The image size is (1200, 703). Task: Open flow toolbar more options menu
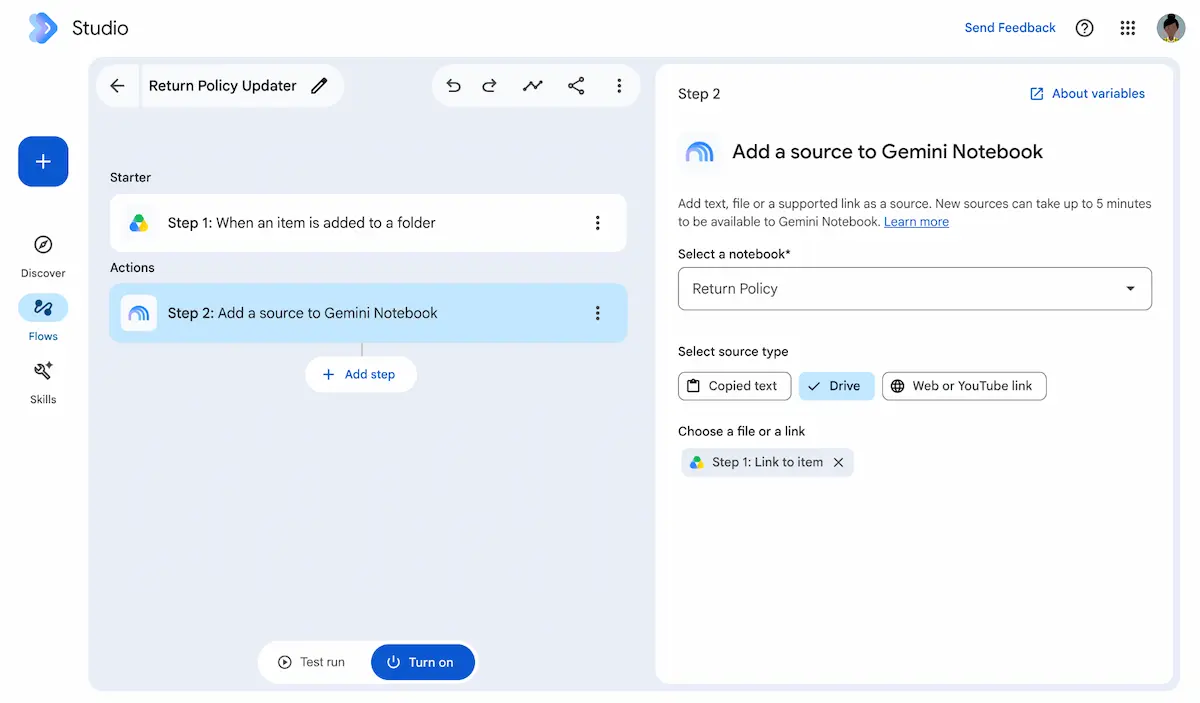(619, 86)
